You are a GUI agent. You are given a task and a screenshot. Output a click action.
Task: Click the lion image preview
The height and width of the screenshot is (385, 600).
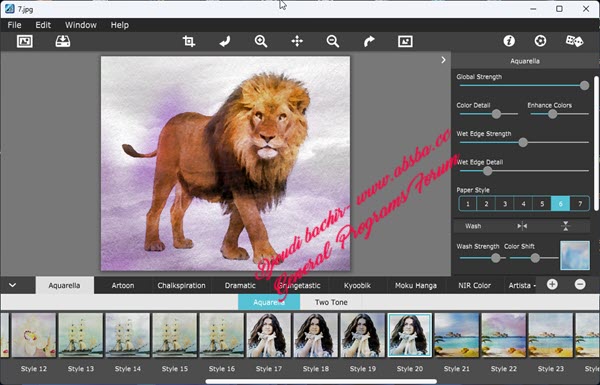tap(225, 163)
